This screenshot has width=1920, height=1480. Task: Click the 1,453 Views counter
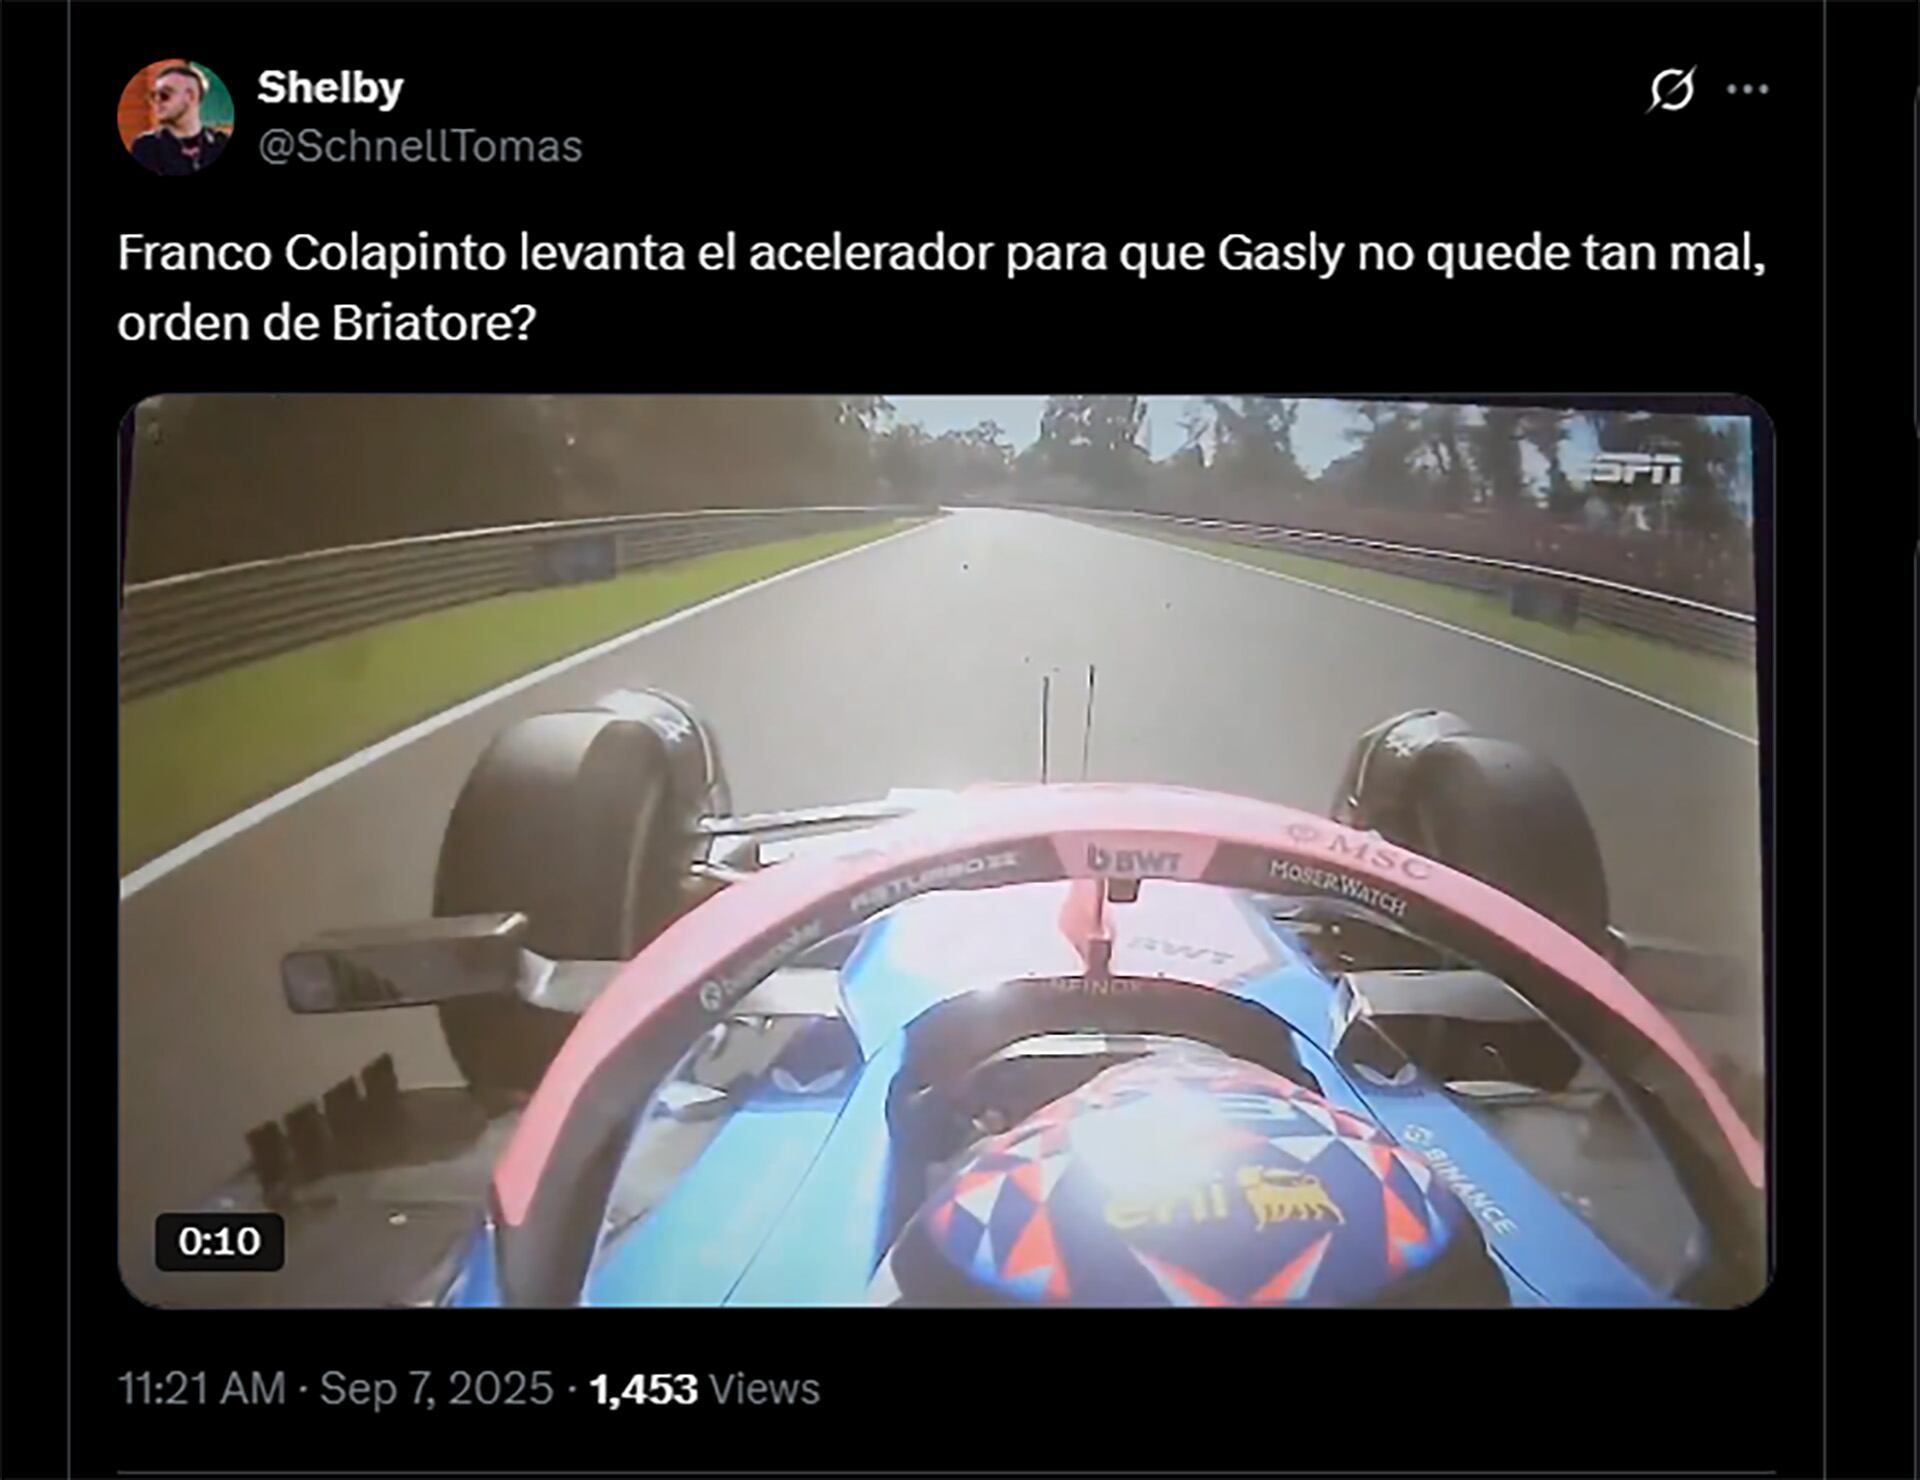[704, 1389]
